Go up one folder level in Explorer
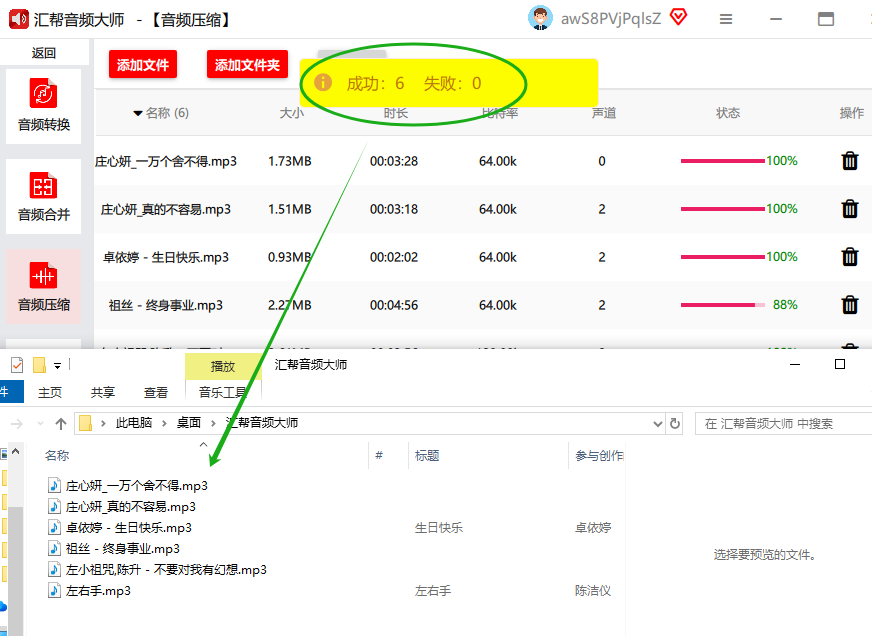The image size is (872, 636). [x=61, y=423]
